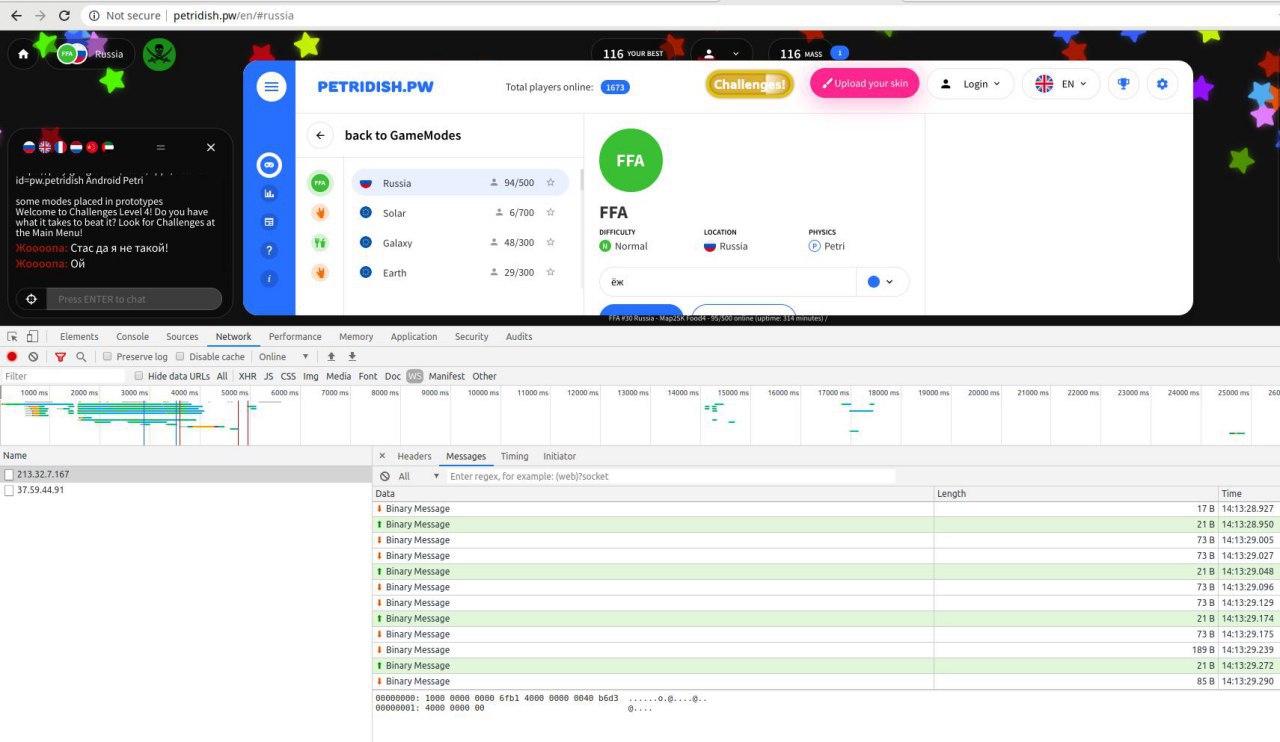
Task: Click the news layout sidebar icon
Action: coord(269,222)
